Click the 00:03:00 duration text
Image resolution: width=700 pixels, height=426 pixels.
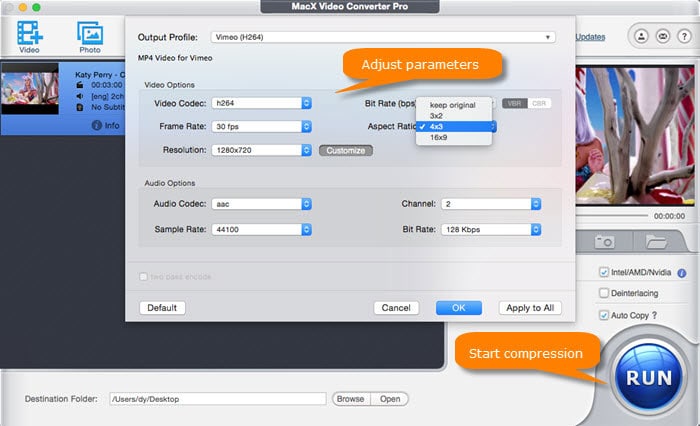[107, 85]
